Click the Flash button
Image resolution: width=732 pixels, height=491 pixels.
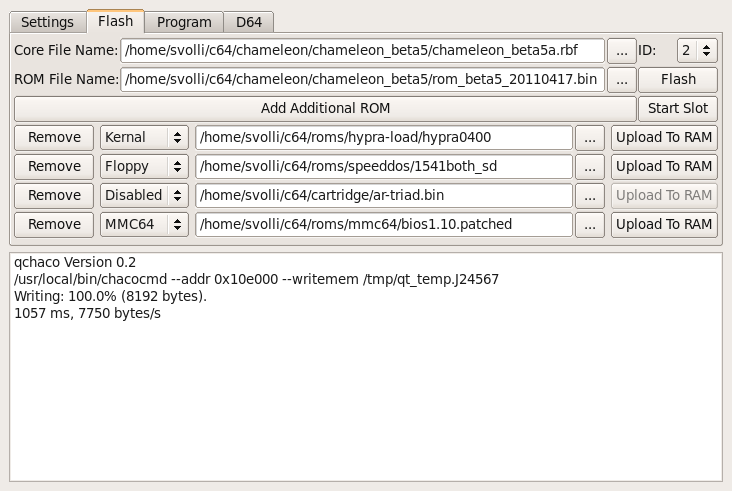(x=678, y=79)
